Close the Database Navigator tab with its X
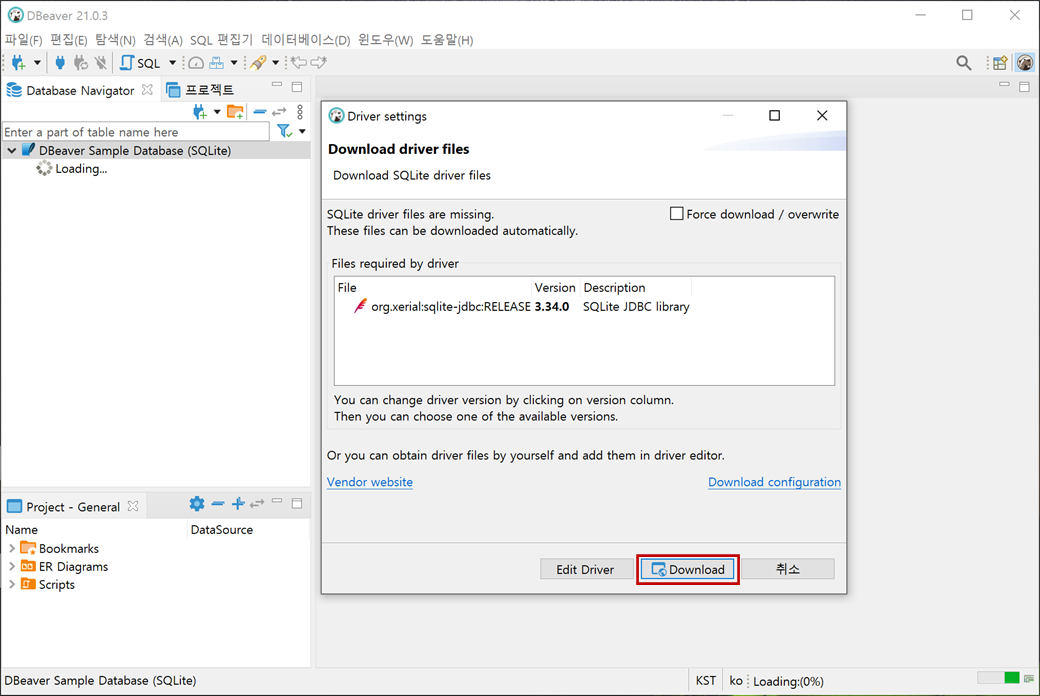Screen dimensions: 1040x696 tap(147, 89)
